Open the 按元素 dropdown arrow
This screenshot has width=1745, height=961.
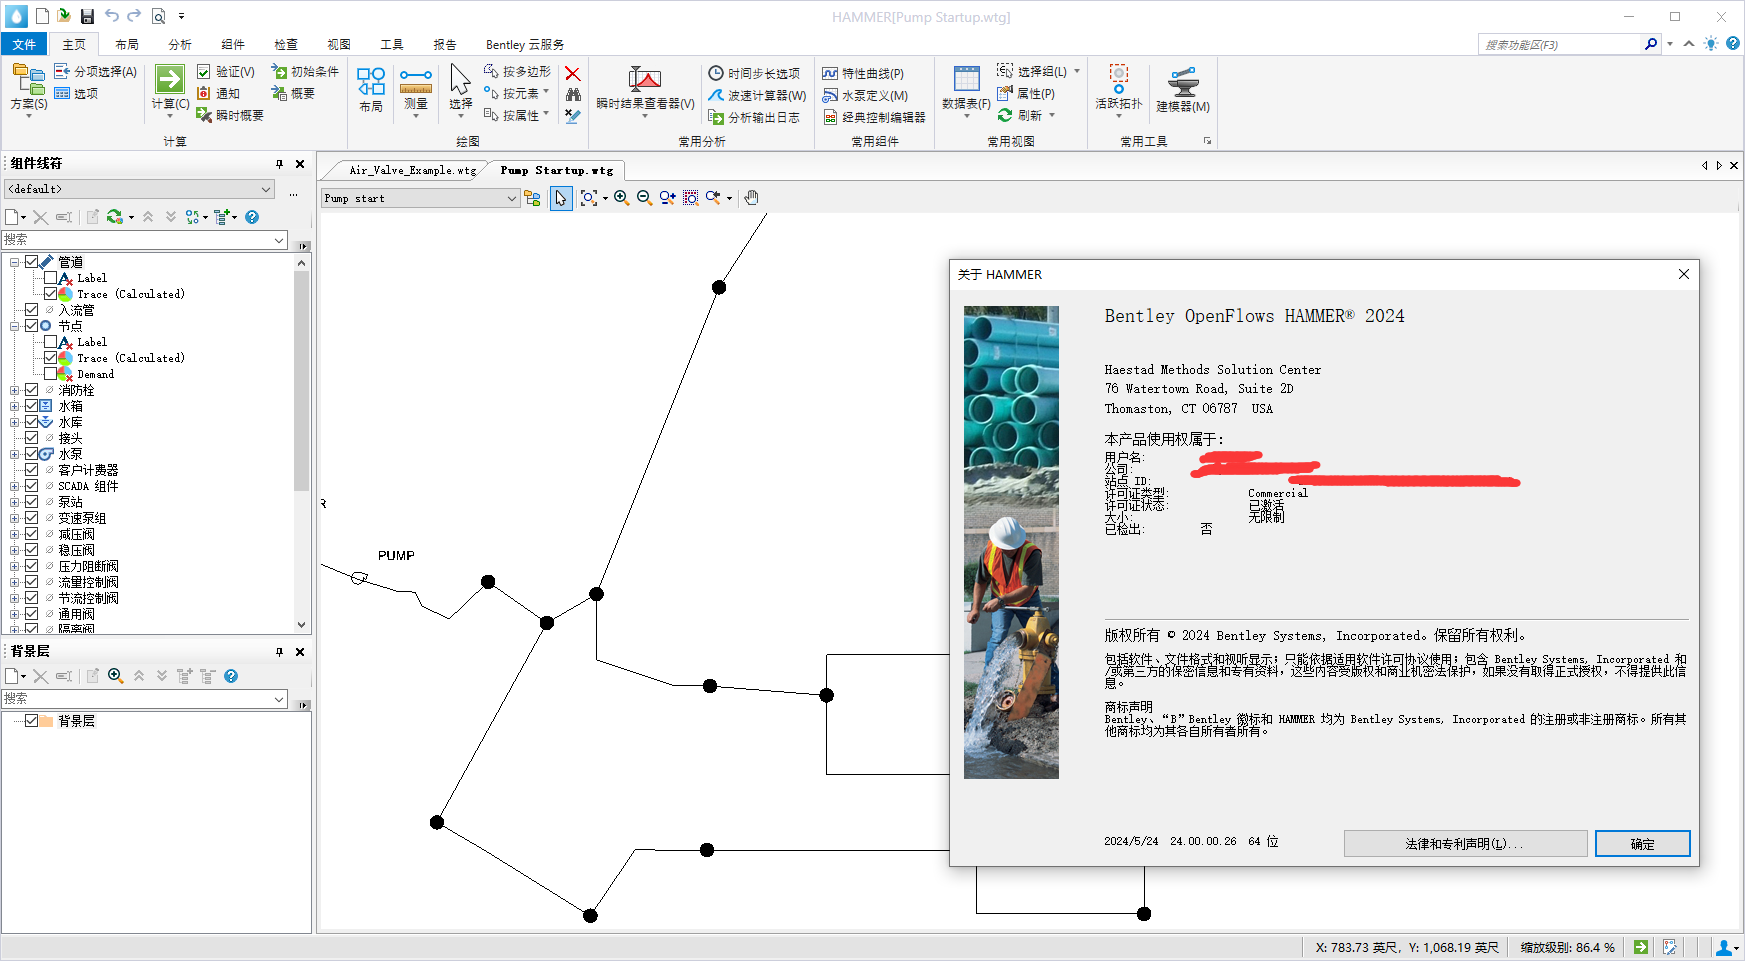[546, 93]
